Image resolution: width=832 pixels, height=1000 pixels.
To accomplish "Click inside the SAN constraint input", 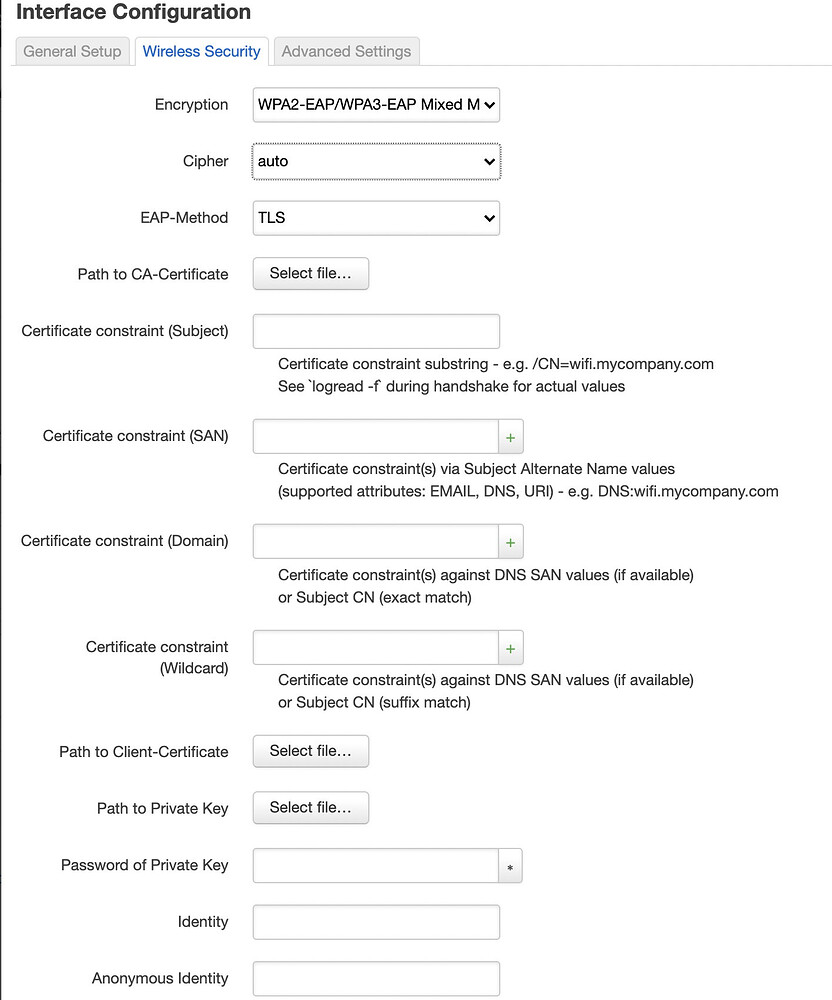I will tap(375, 436).
